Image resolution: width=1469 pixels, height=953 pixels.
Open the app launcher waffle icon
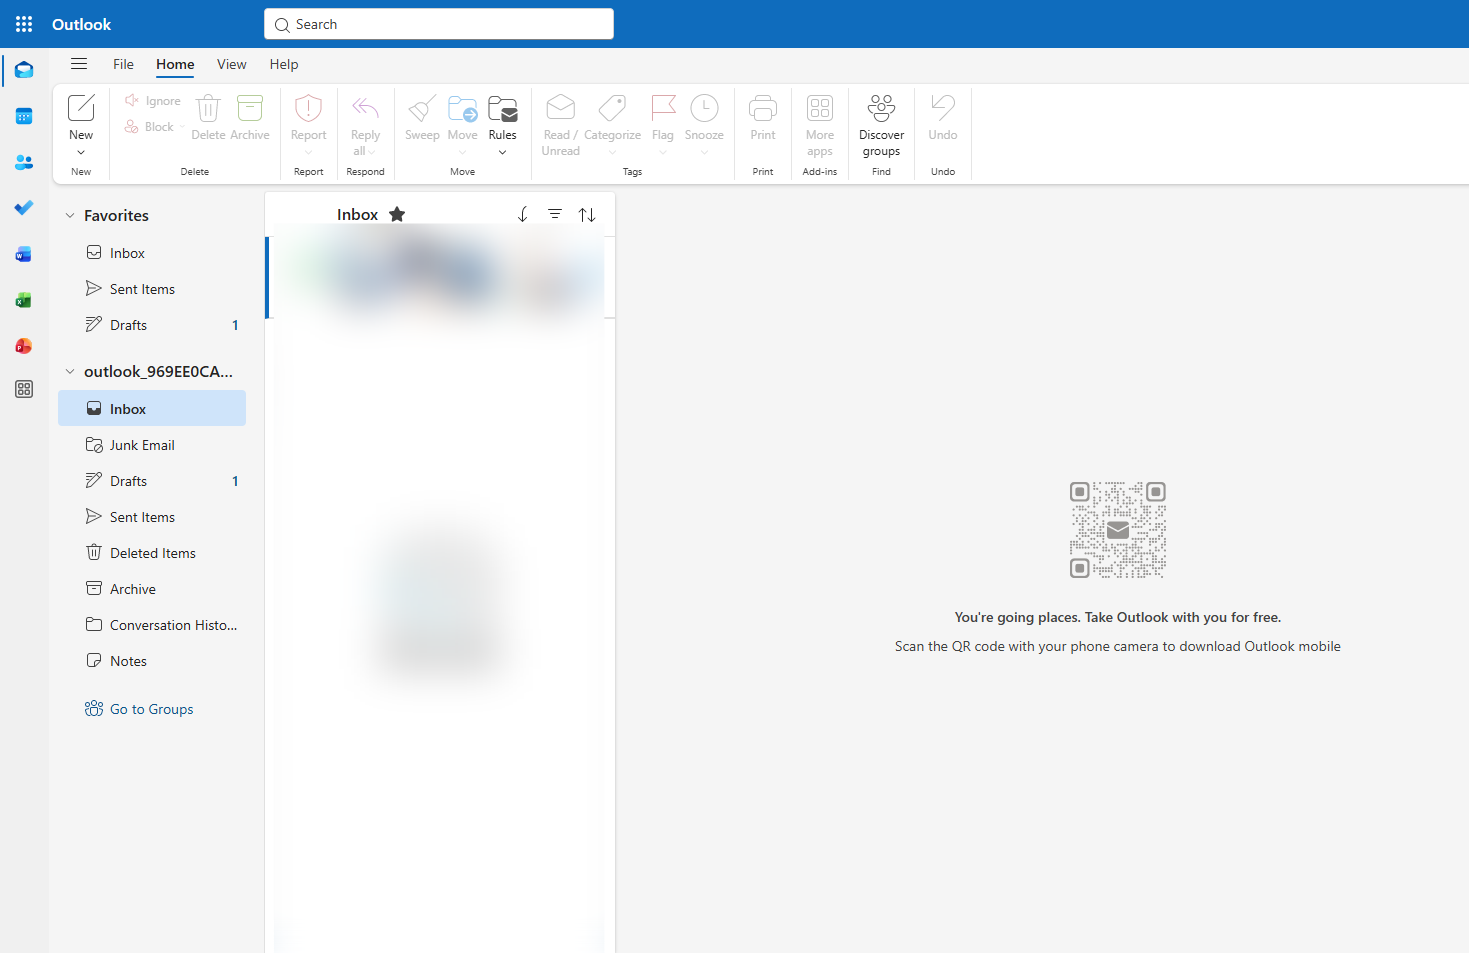24,24
